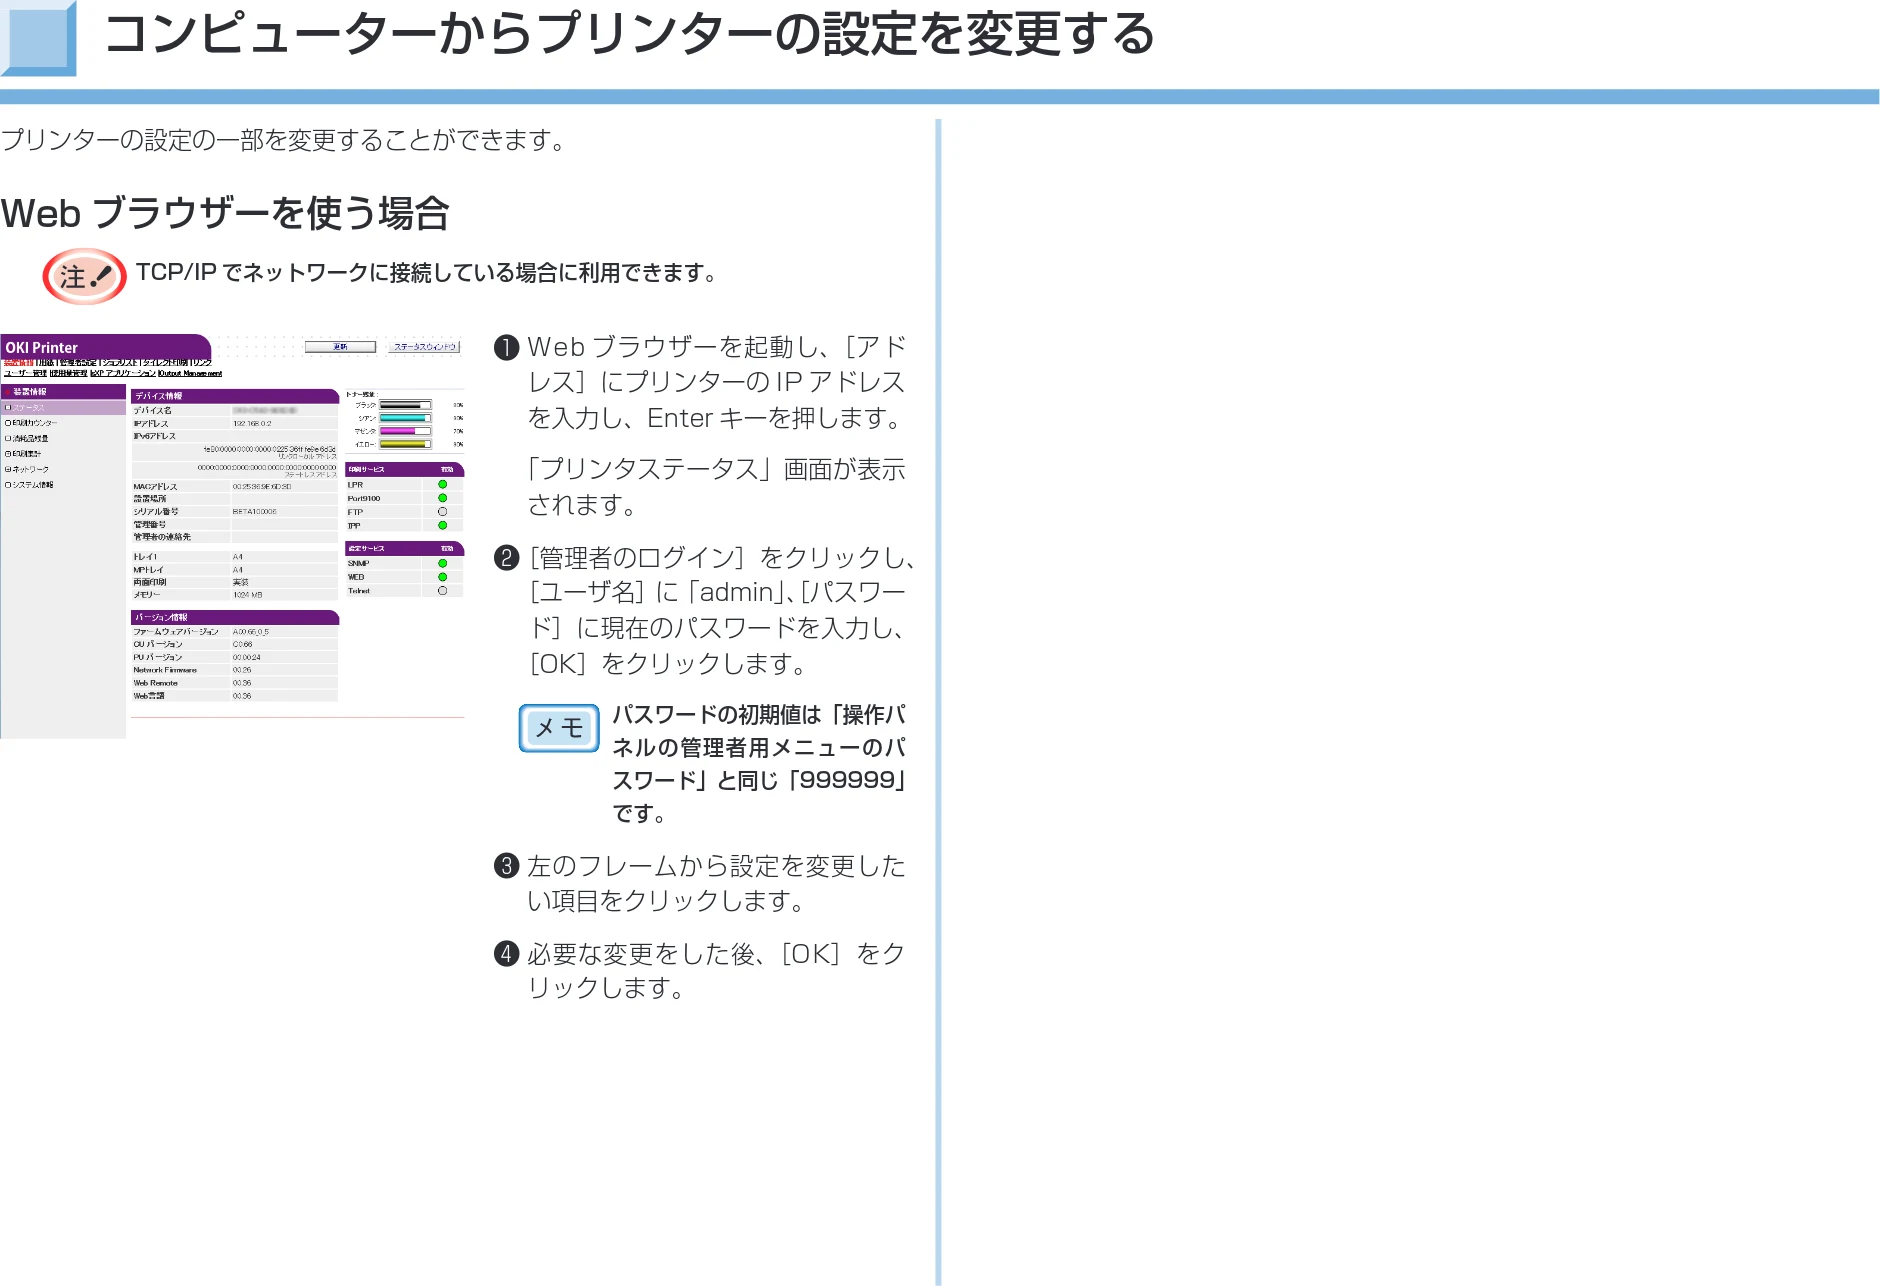
Task: Open the 装置情報 menu link
Action: (x=18, y=362)
